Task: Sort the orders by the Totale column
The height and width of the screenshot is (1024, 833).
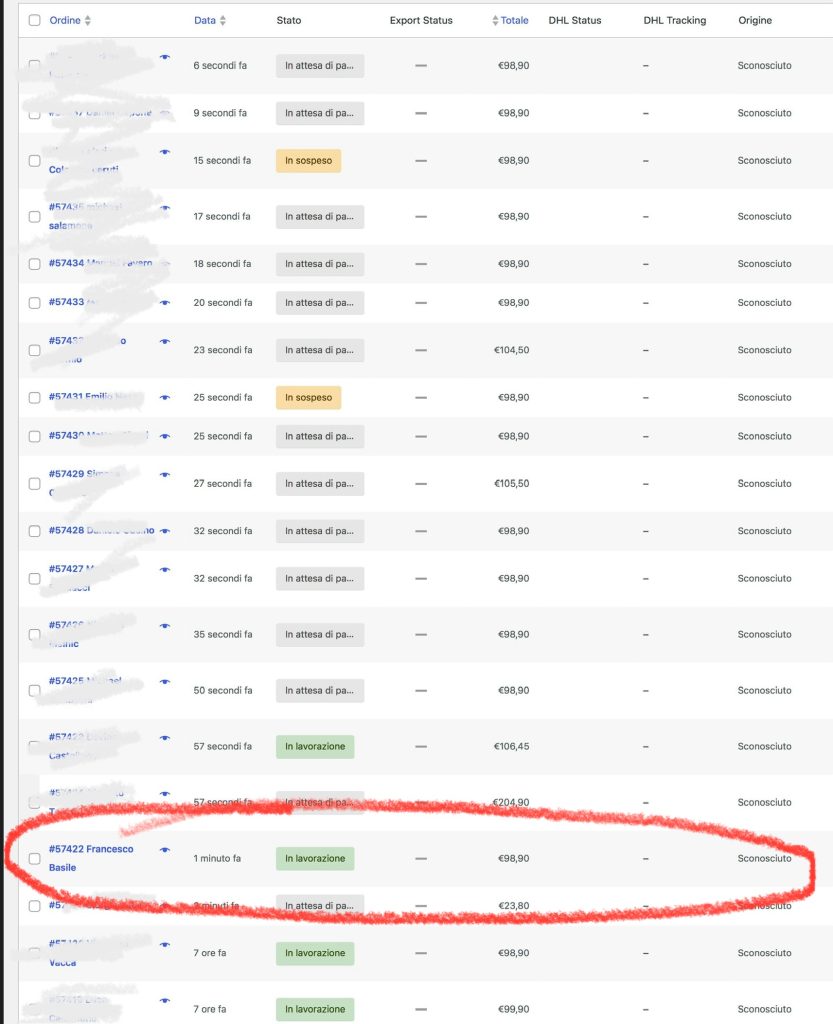Action: [514, 20]
